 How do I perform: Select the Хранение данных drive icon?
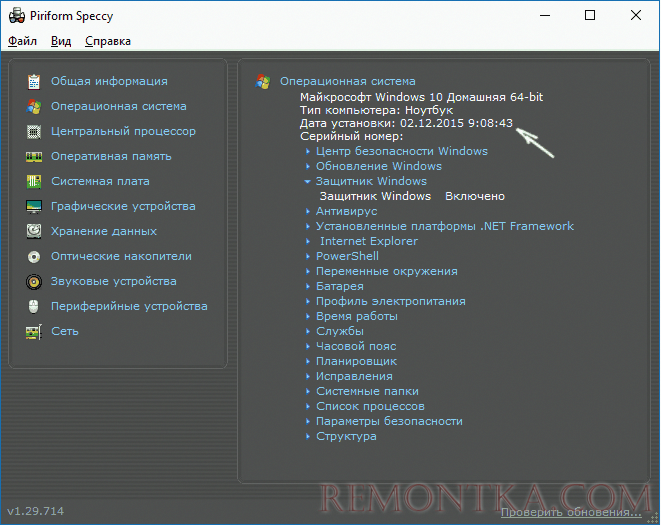pos(34,231)
